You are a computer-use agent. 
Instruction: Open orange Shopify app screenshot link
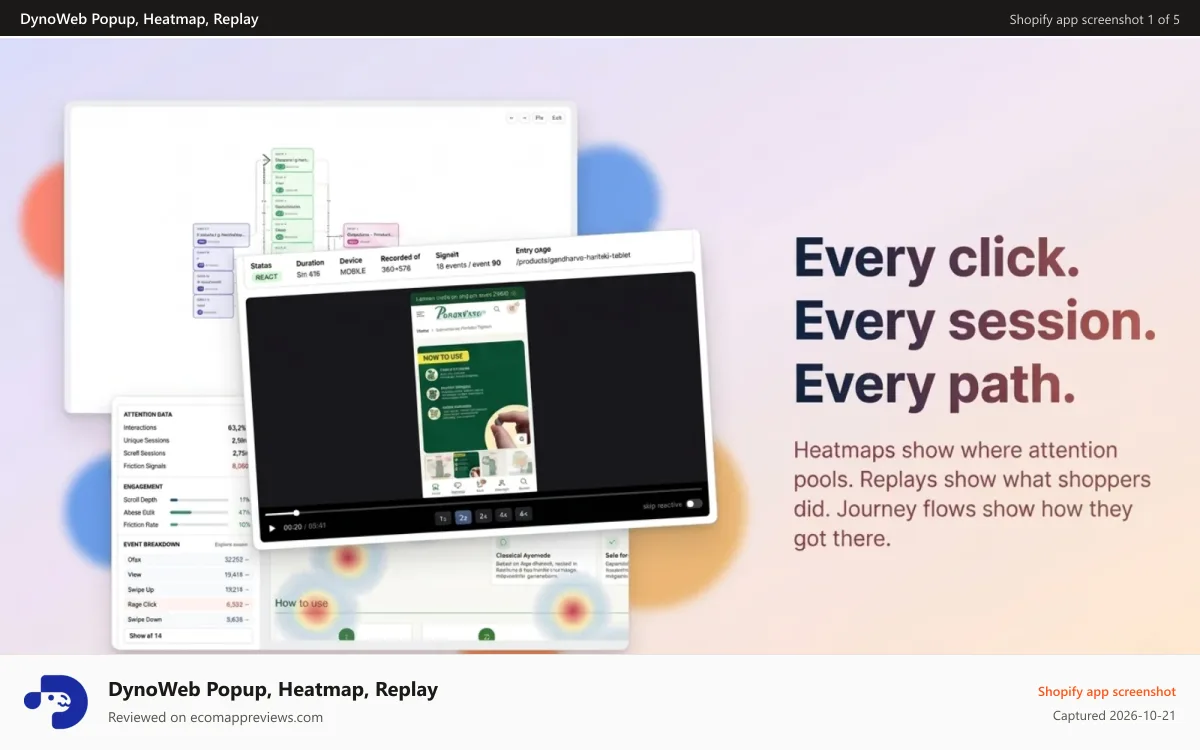coord(1106,691)
